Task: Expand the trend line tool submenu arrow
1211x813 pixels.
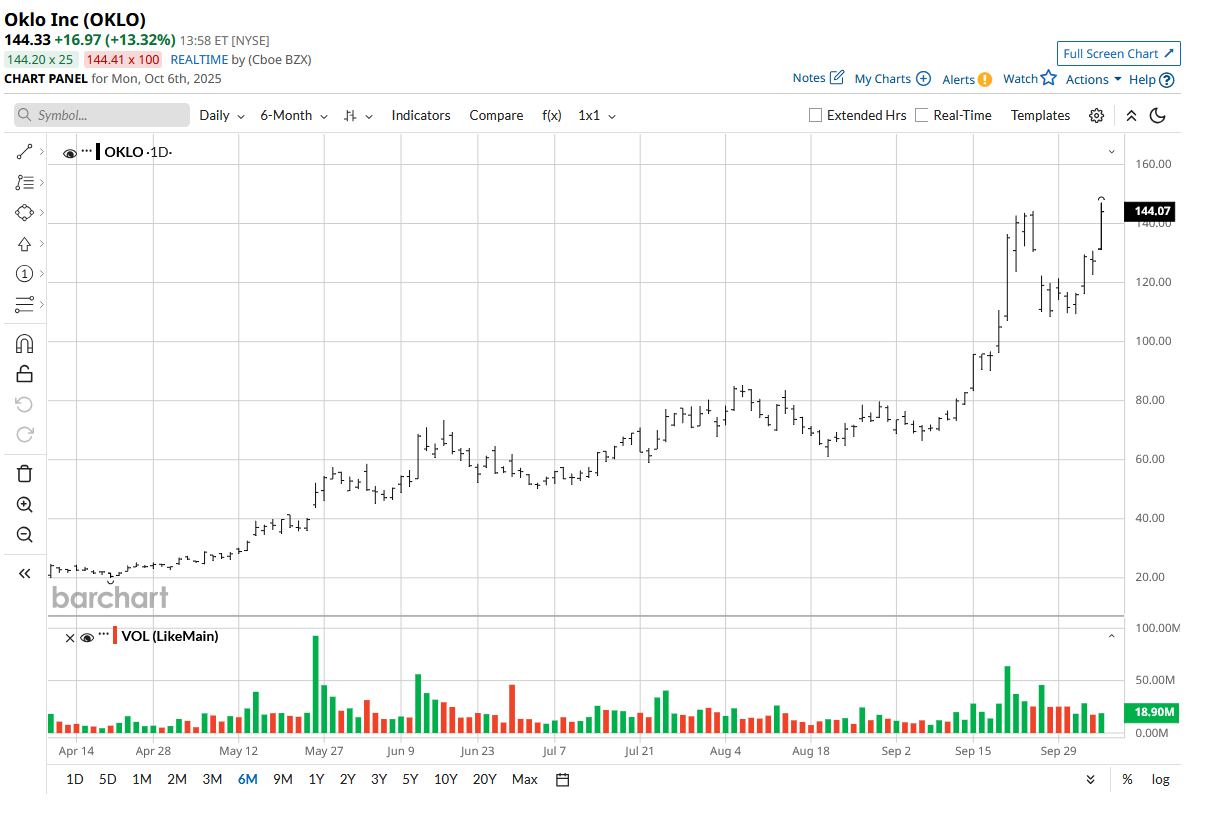Action: pyautogui.click(x=41, y=152)
